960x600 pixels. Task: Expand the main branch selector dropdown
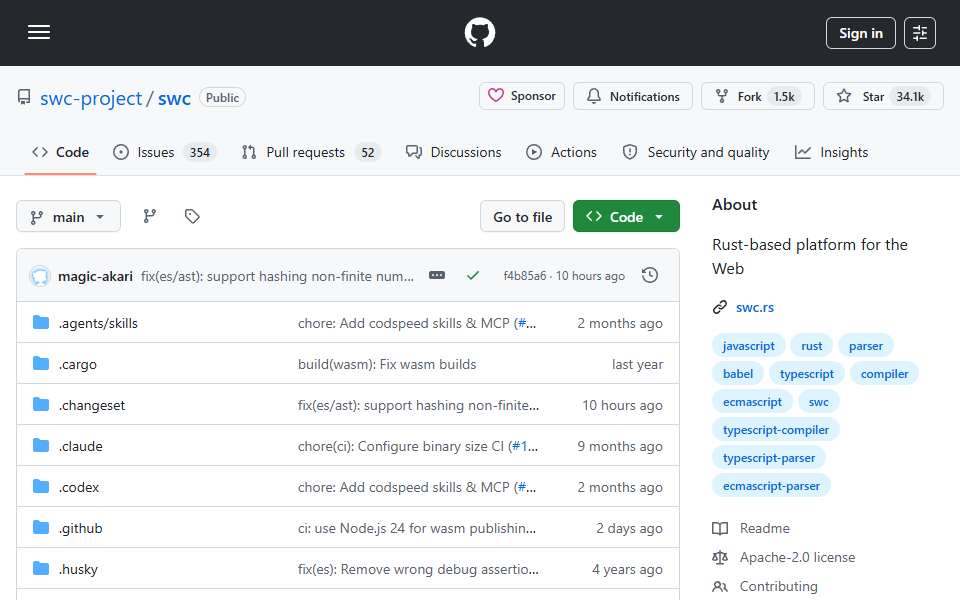(x=69, y=217)
